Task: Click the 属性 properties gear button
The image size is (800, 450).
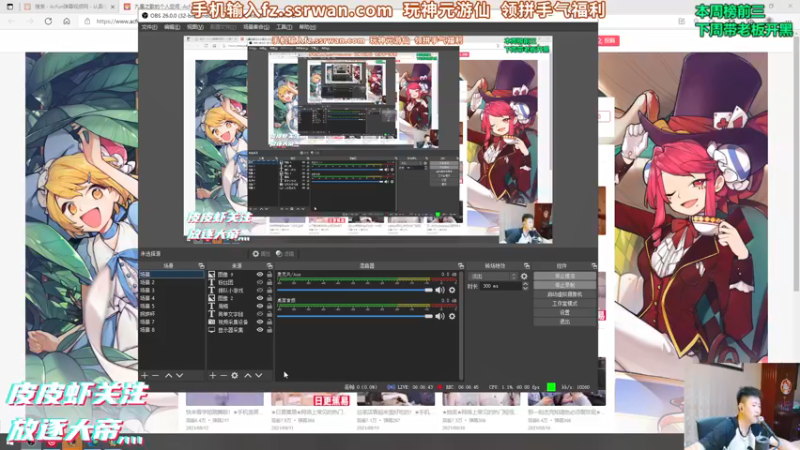Action: (x=261, y=254)
